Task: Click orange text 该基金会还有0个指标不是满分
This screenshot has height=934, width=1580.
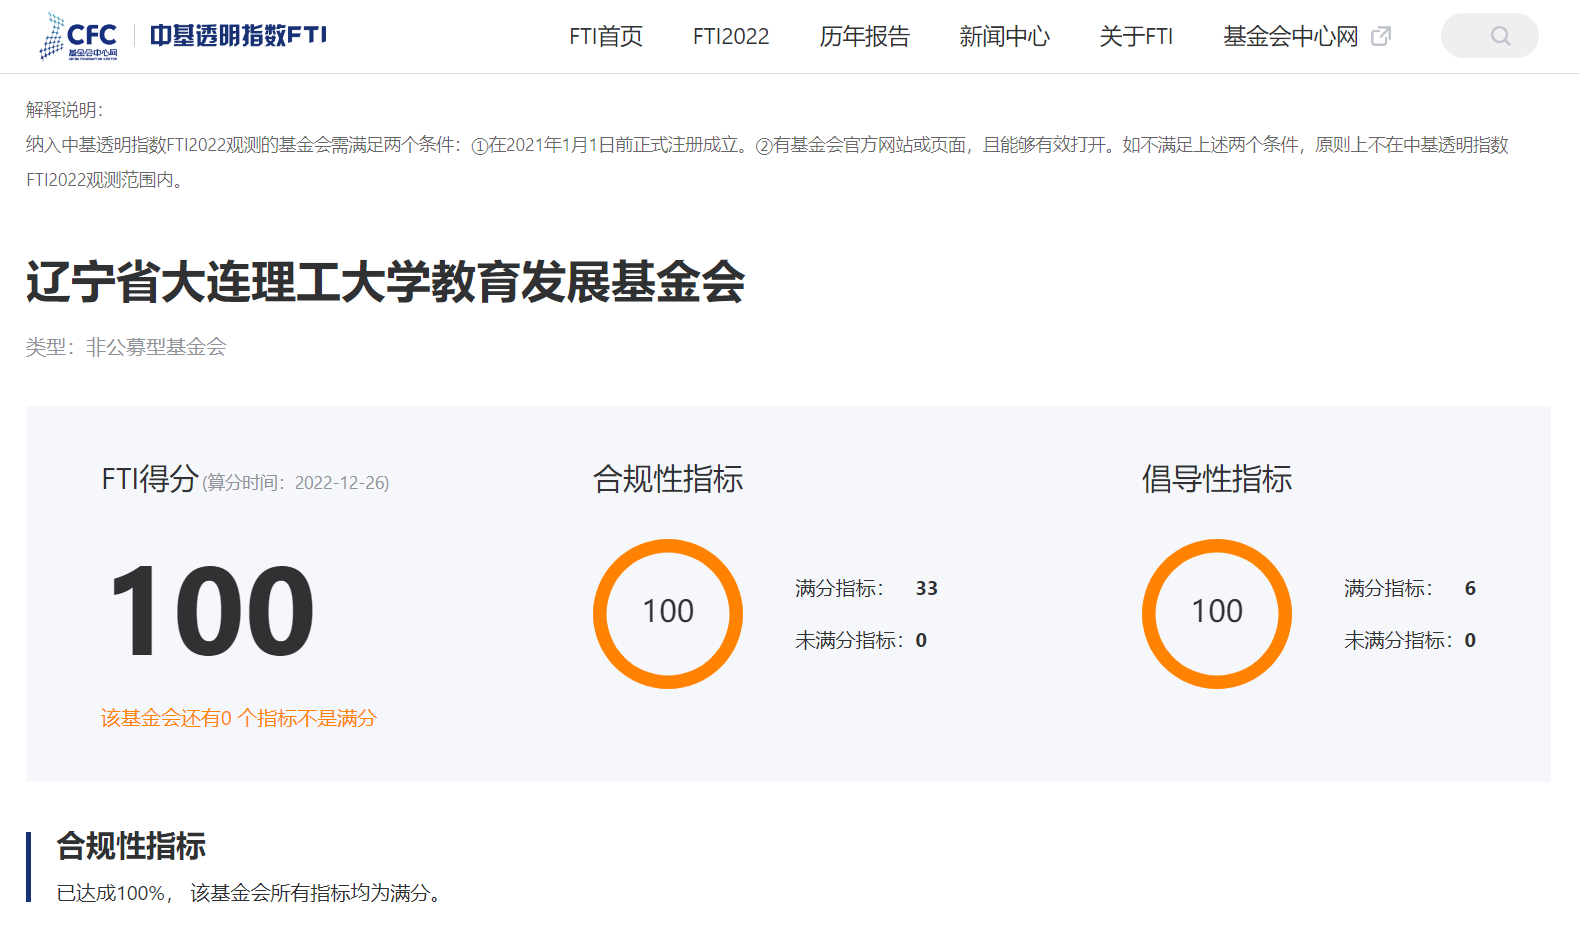Action: [239, 718]
